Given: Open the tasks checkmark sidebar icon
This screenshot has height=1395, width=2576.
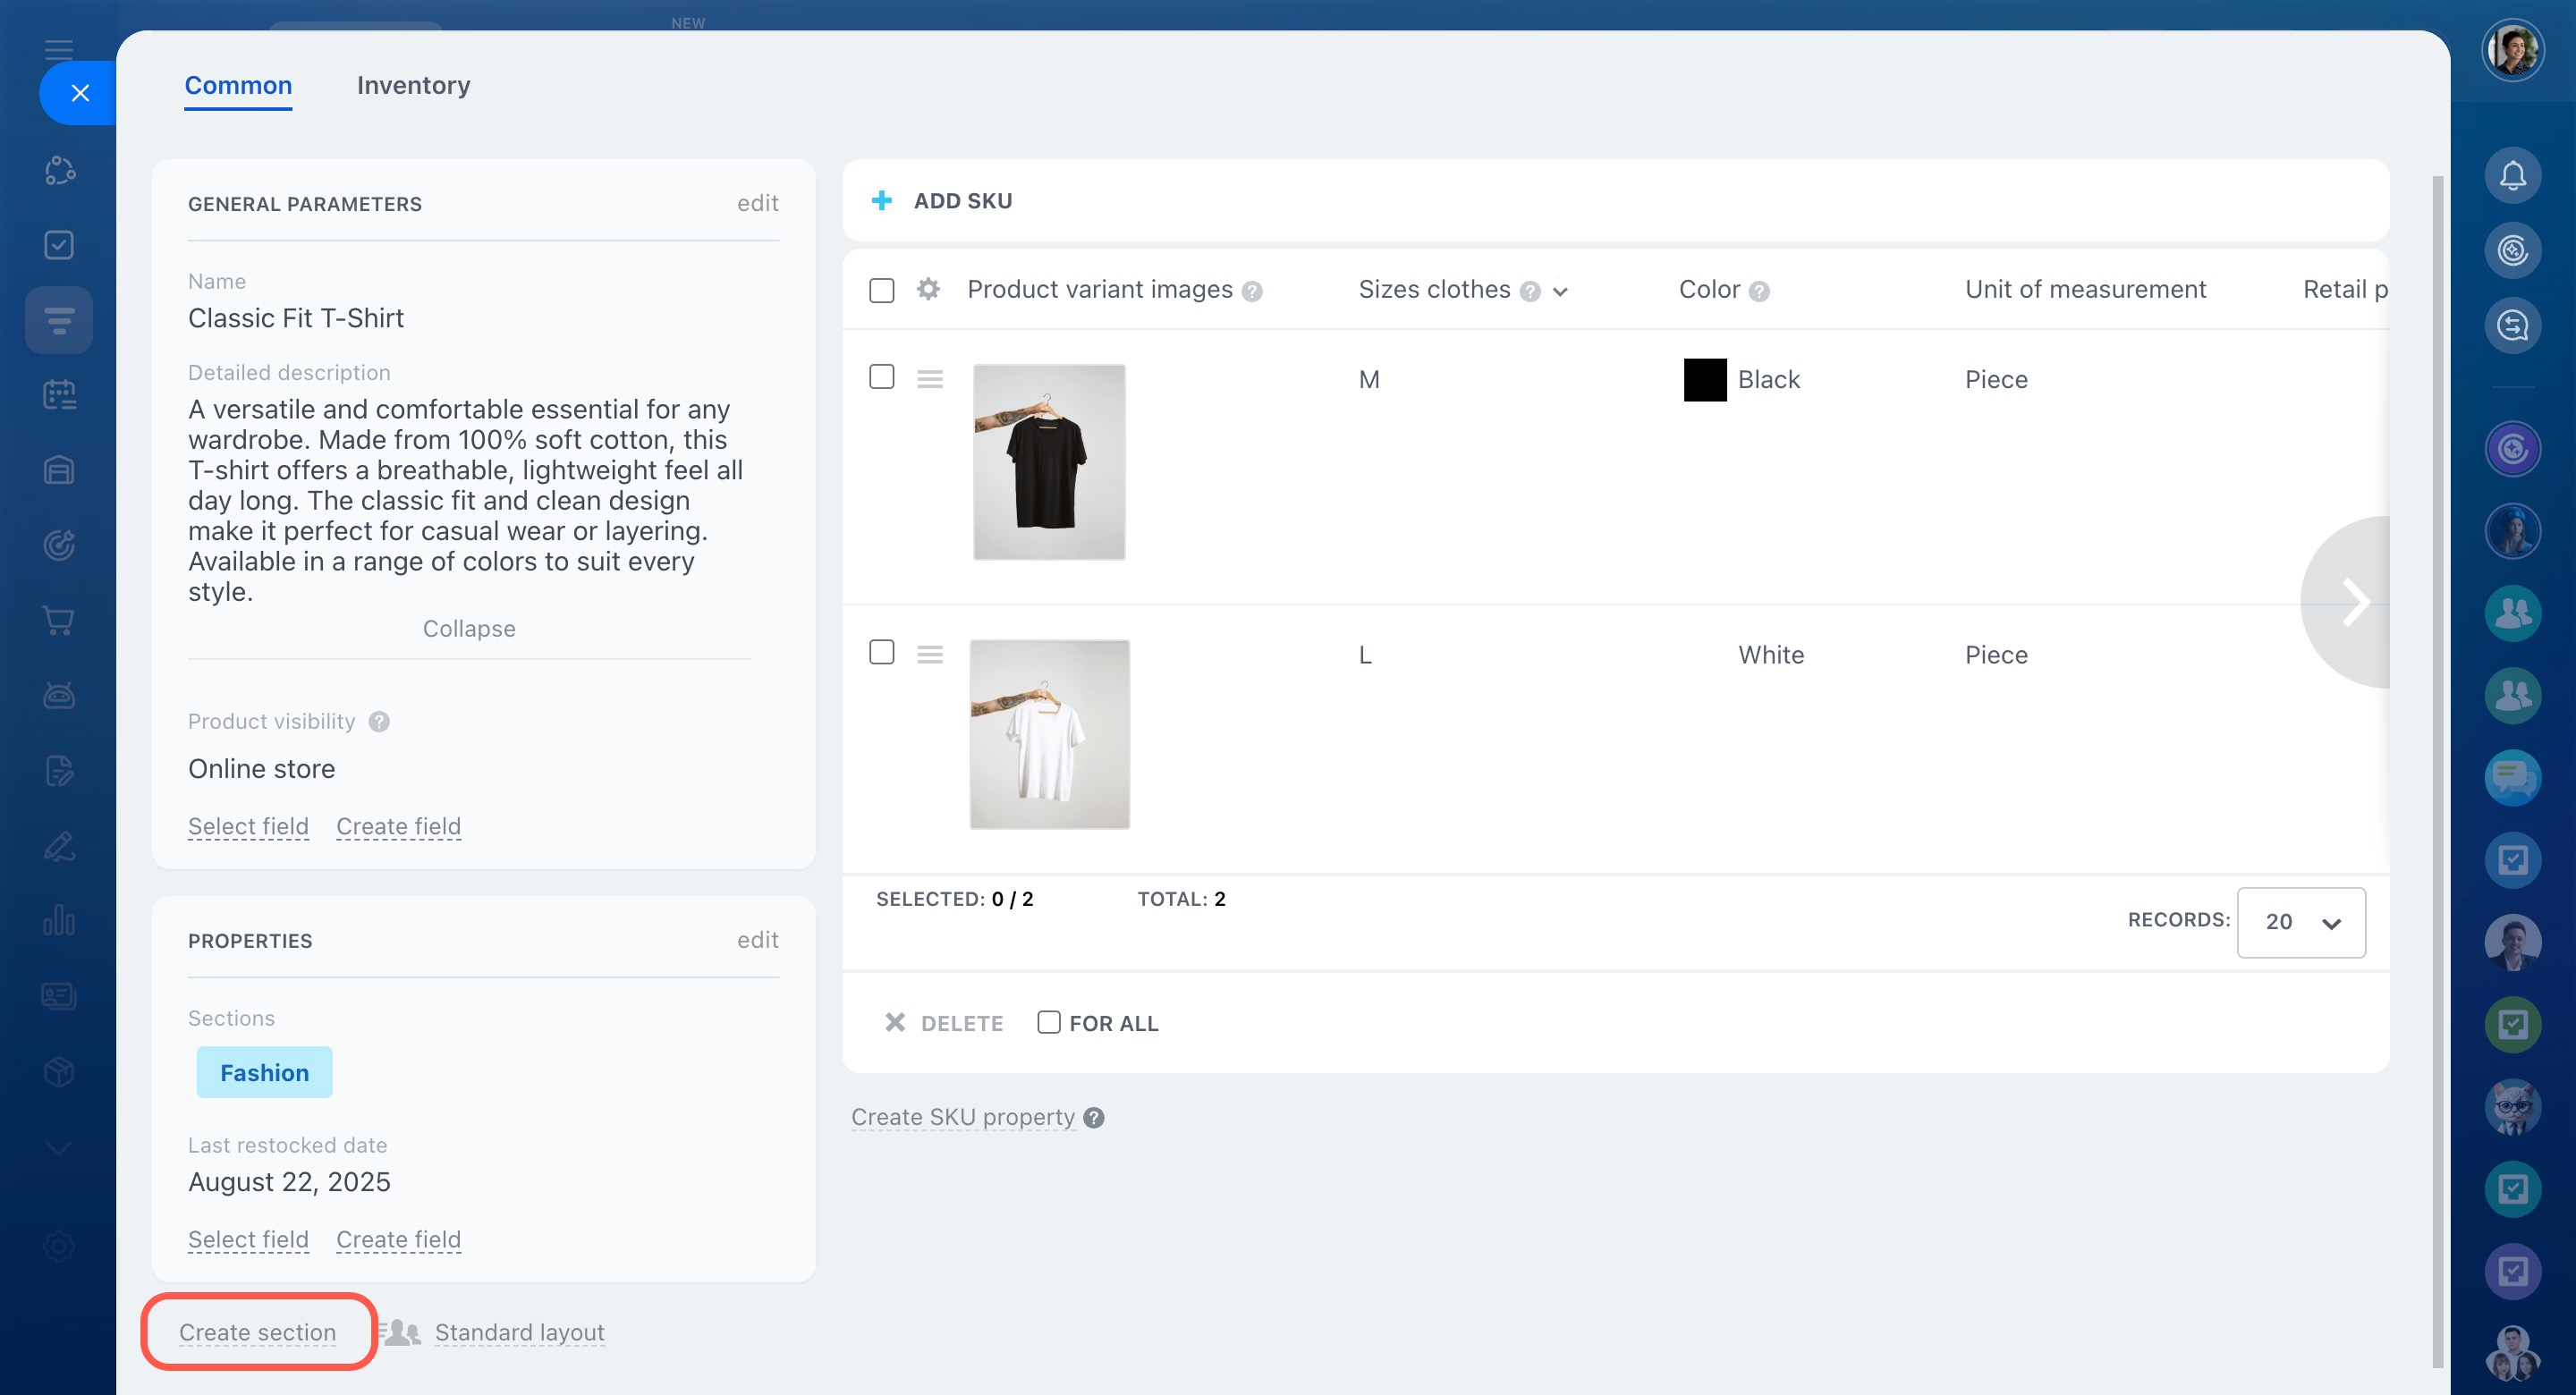Looking at the screenshot, I should tap(59, 245).
